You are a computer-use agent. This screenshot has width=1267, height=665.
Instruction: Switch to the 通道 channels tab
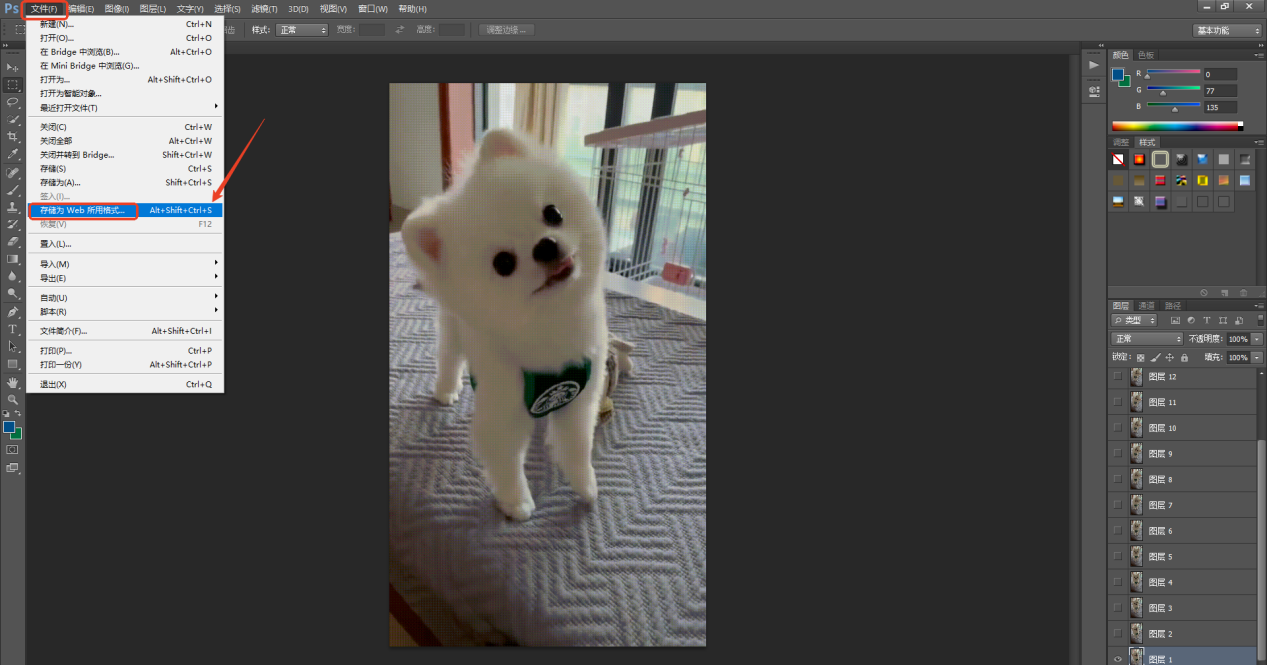click(1146, 305)
